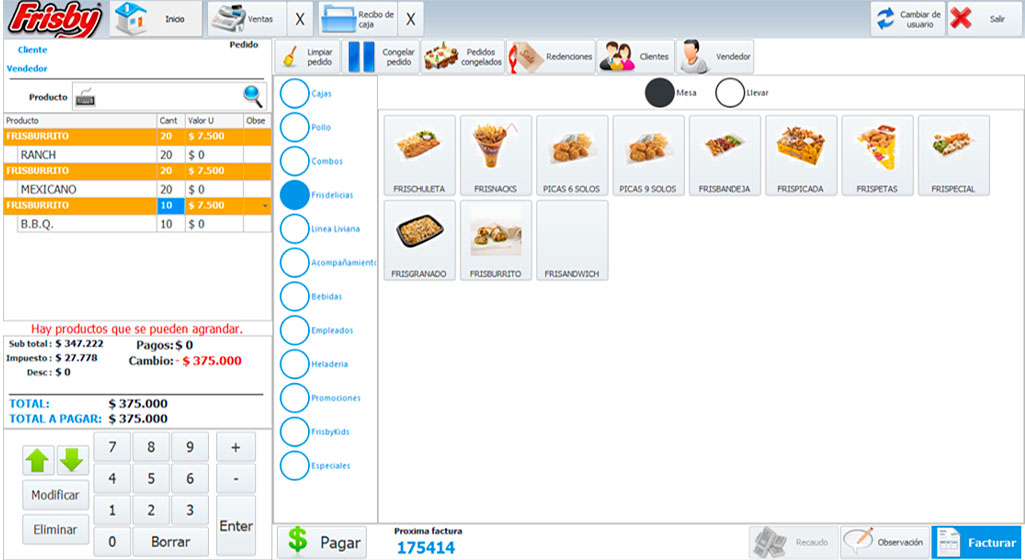Select the Combos category
The height and width of the screenshot is (560, 1025).
(311, 161)
